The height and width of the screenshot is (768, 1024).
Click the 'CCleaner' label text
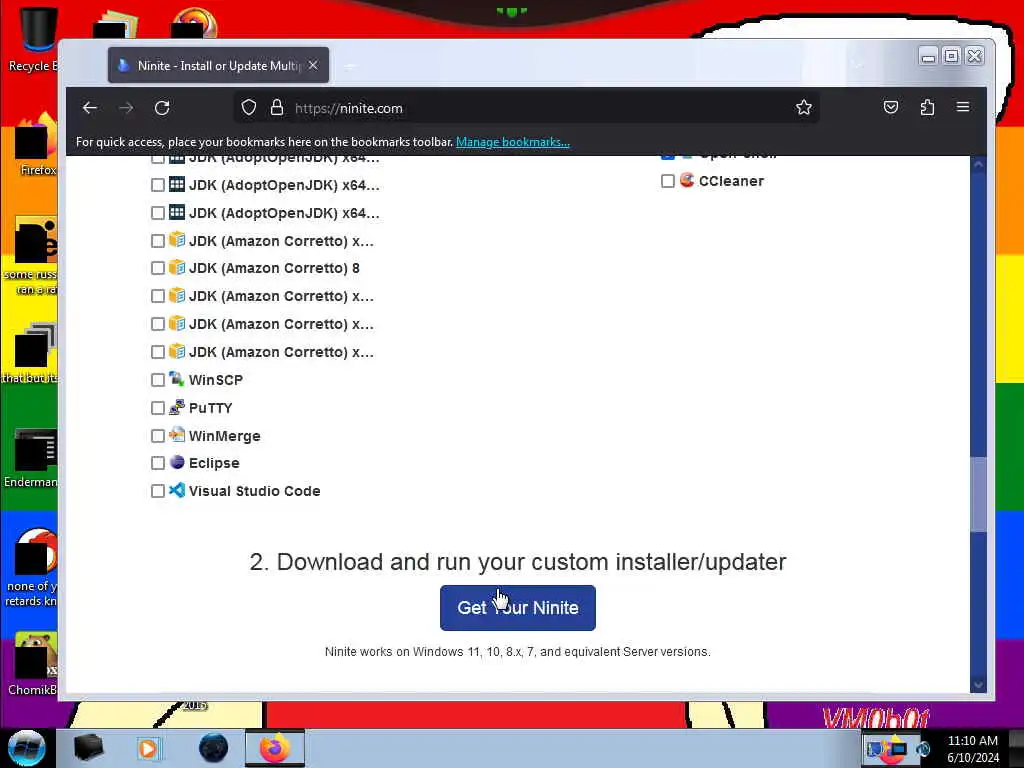point(731,181)
